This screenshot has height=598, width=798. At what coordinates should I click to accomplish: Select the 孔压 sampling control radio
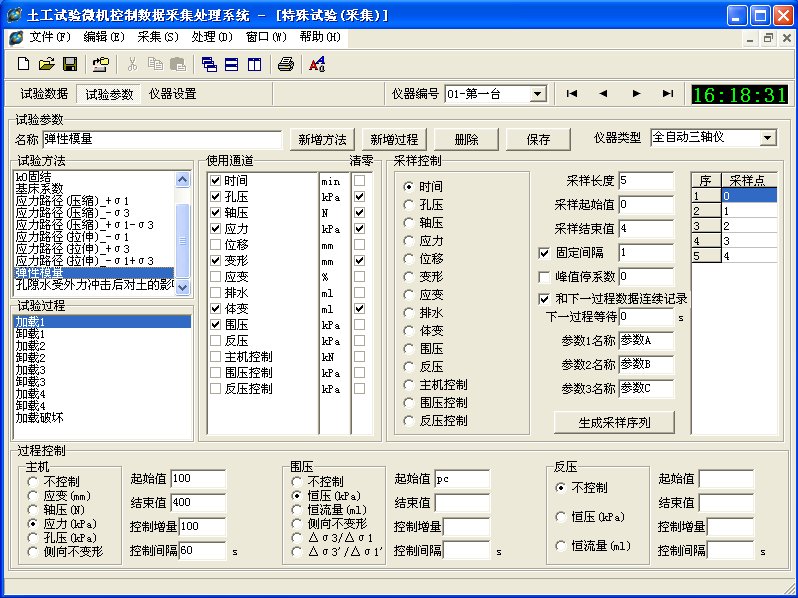click(408, 205)
